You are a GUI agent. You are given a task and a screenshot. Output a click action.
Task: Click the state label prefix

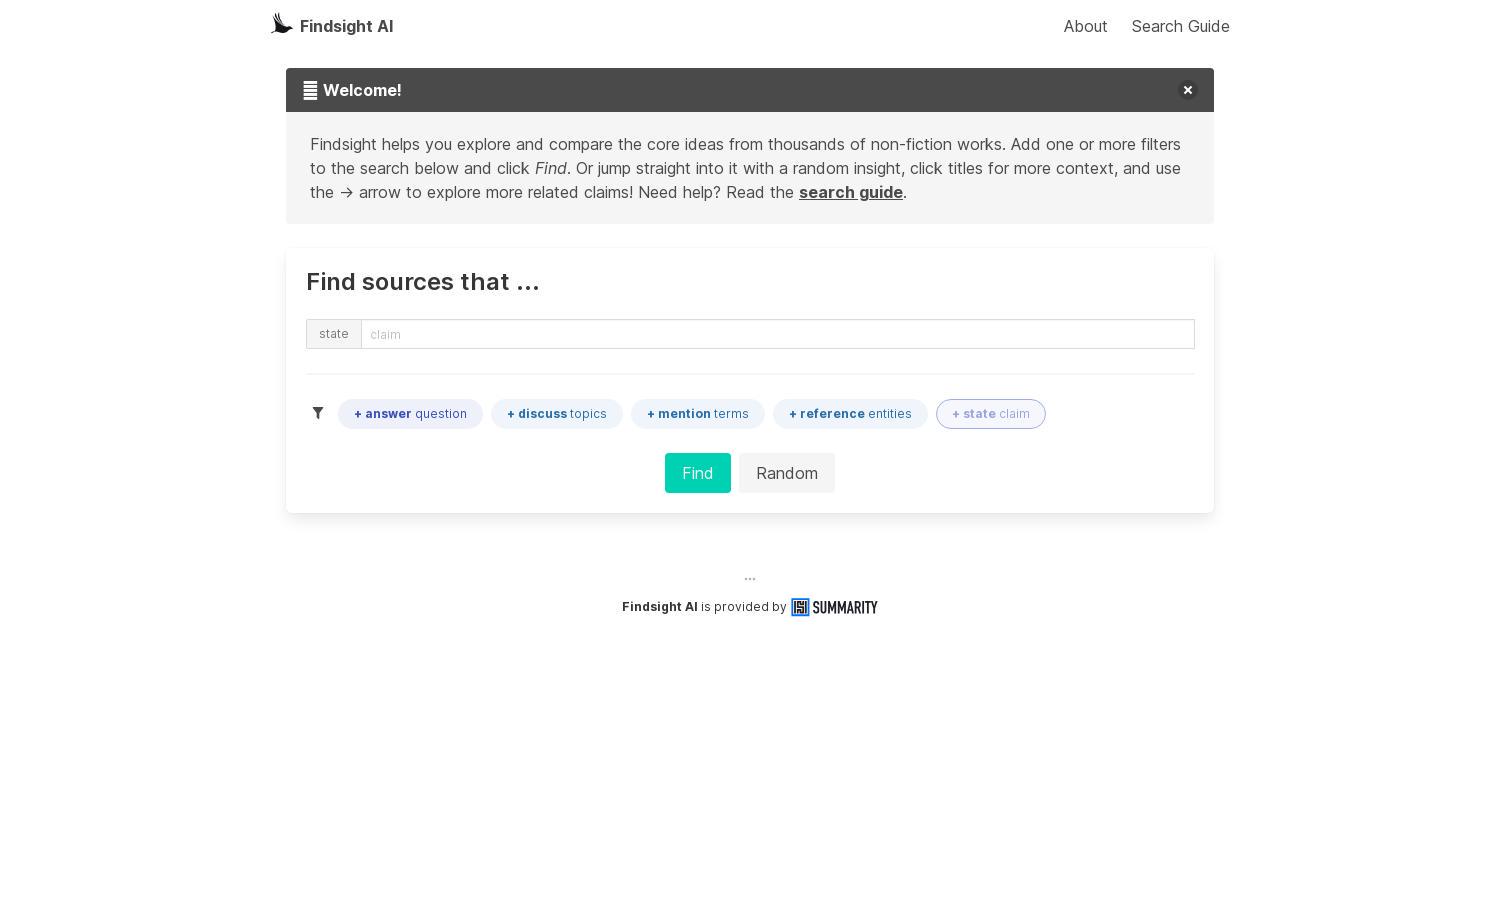point(333,334)
